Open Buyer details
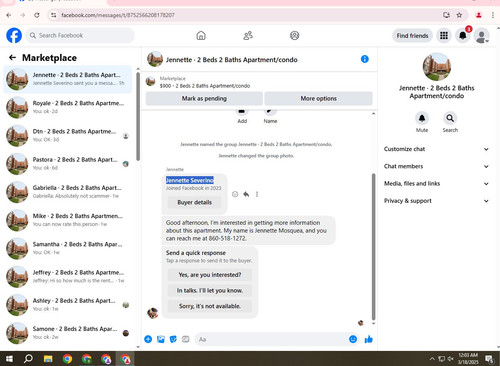The width and height of the screenshot is (500, 366). pyautogui.click(x=194, y=202)
